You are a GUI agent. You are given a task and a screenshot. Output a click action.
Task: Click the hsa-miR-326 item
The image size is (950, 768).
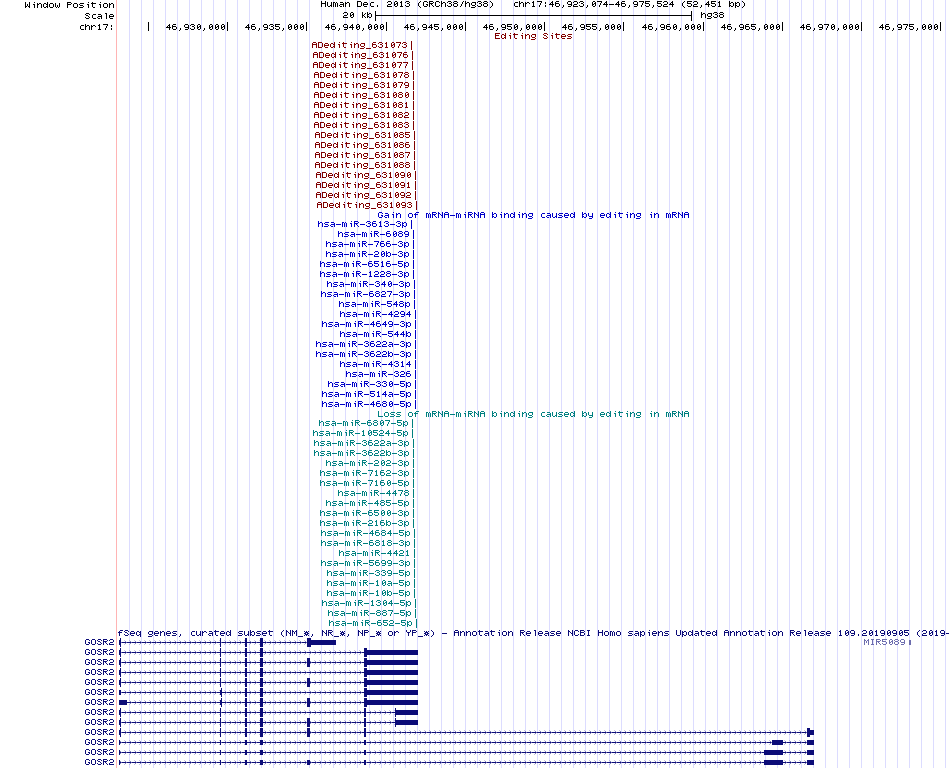(x=379, y=374)
